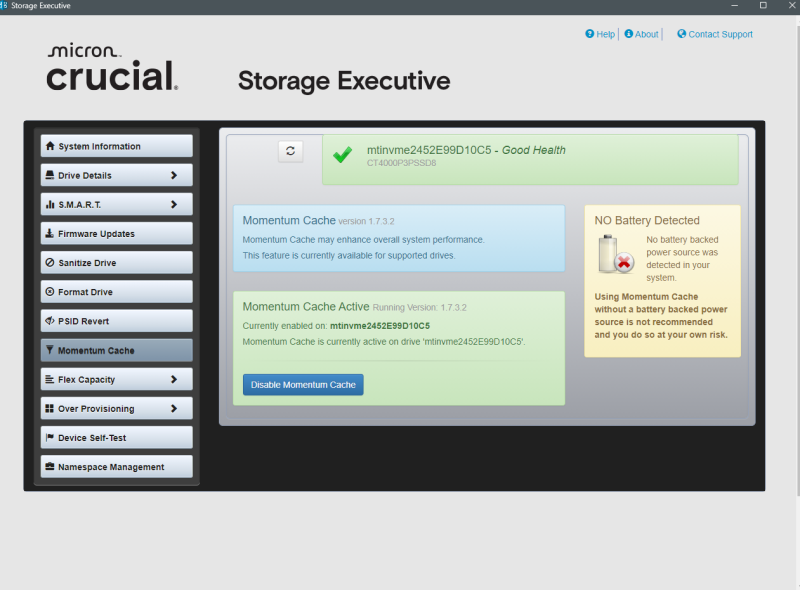The width and height of the screenshot is (800, 590).
Task: Click the battery with red X icon
Action: [x=616, y=254]
